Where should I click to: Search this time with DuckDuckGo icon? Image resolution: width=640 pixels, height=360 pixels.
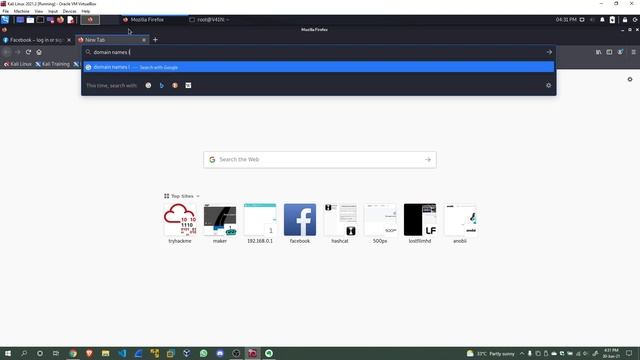[x=175, y=85]
